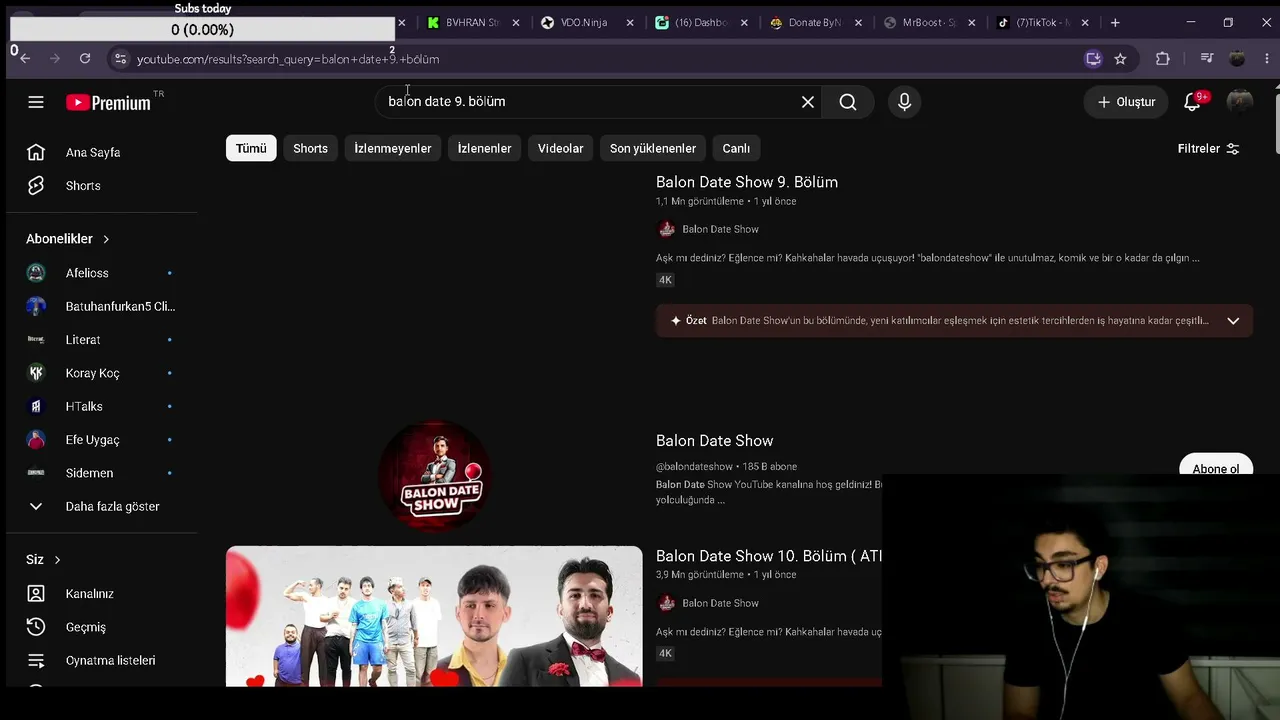Select the Canlı filter chip
Screen dimensions: 1280x720
pos(736,148)
